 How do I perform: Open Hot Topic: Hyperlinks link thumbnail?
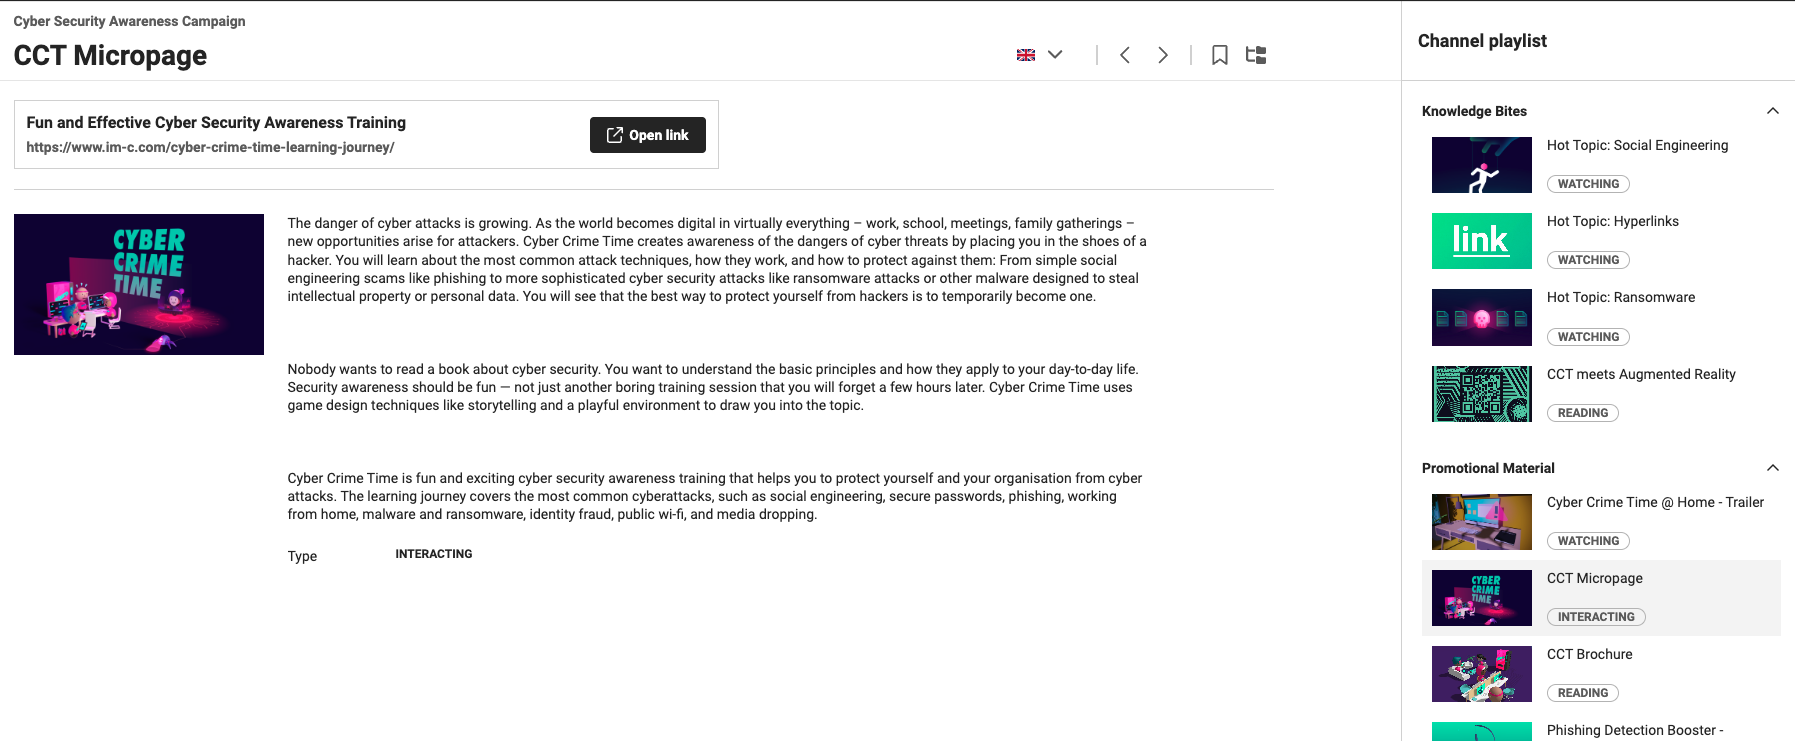(1481, 241)
